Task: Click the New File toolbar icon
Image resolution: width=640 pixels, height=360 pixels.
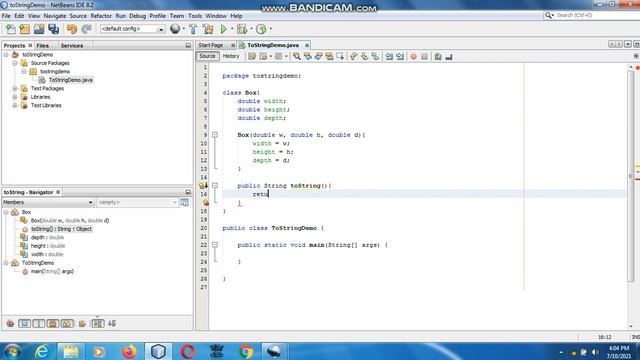Action: pos(11,29)
